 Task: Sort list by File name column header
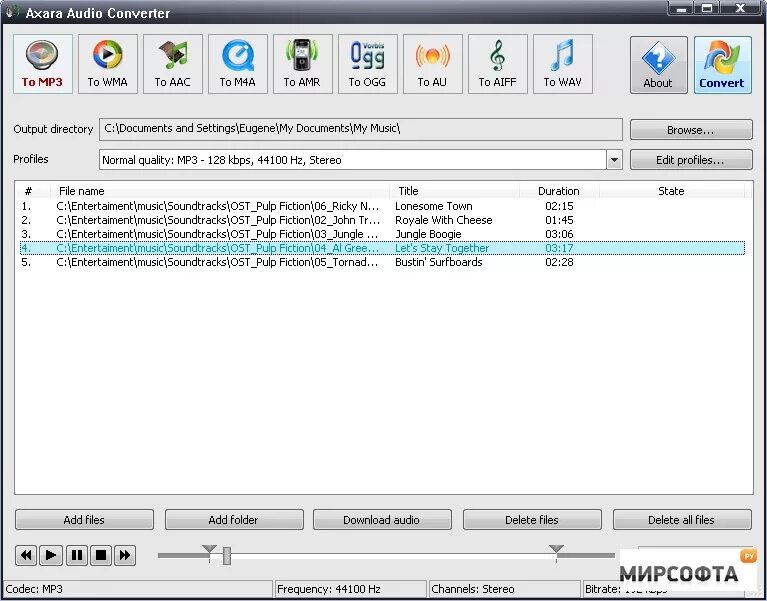click(220, 191)
